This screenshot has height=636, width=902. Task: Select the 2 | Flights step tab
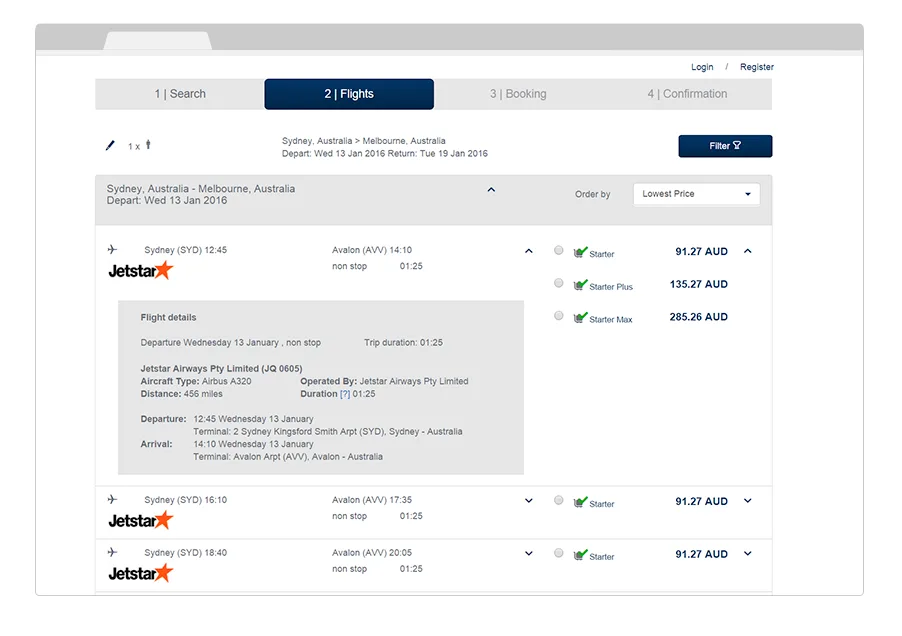[x=349, y=94]
